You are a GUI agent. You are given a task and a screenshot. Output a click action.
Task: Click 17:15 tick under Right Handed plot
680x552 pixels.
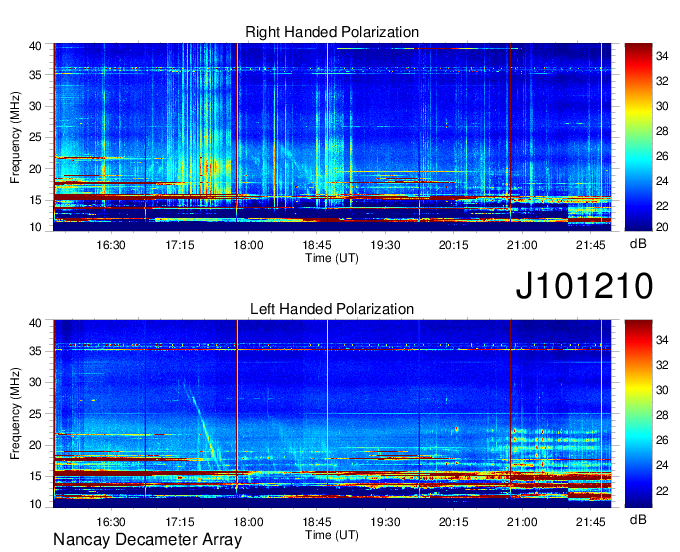[180, 245]
